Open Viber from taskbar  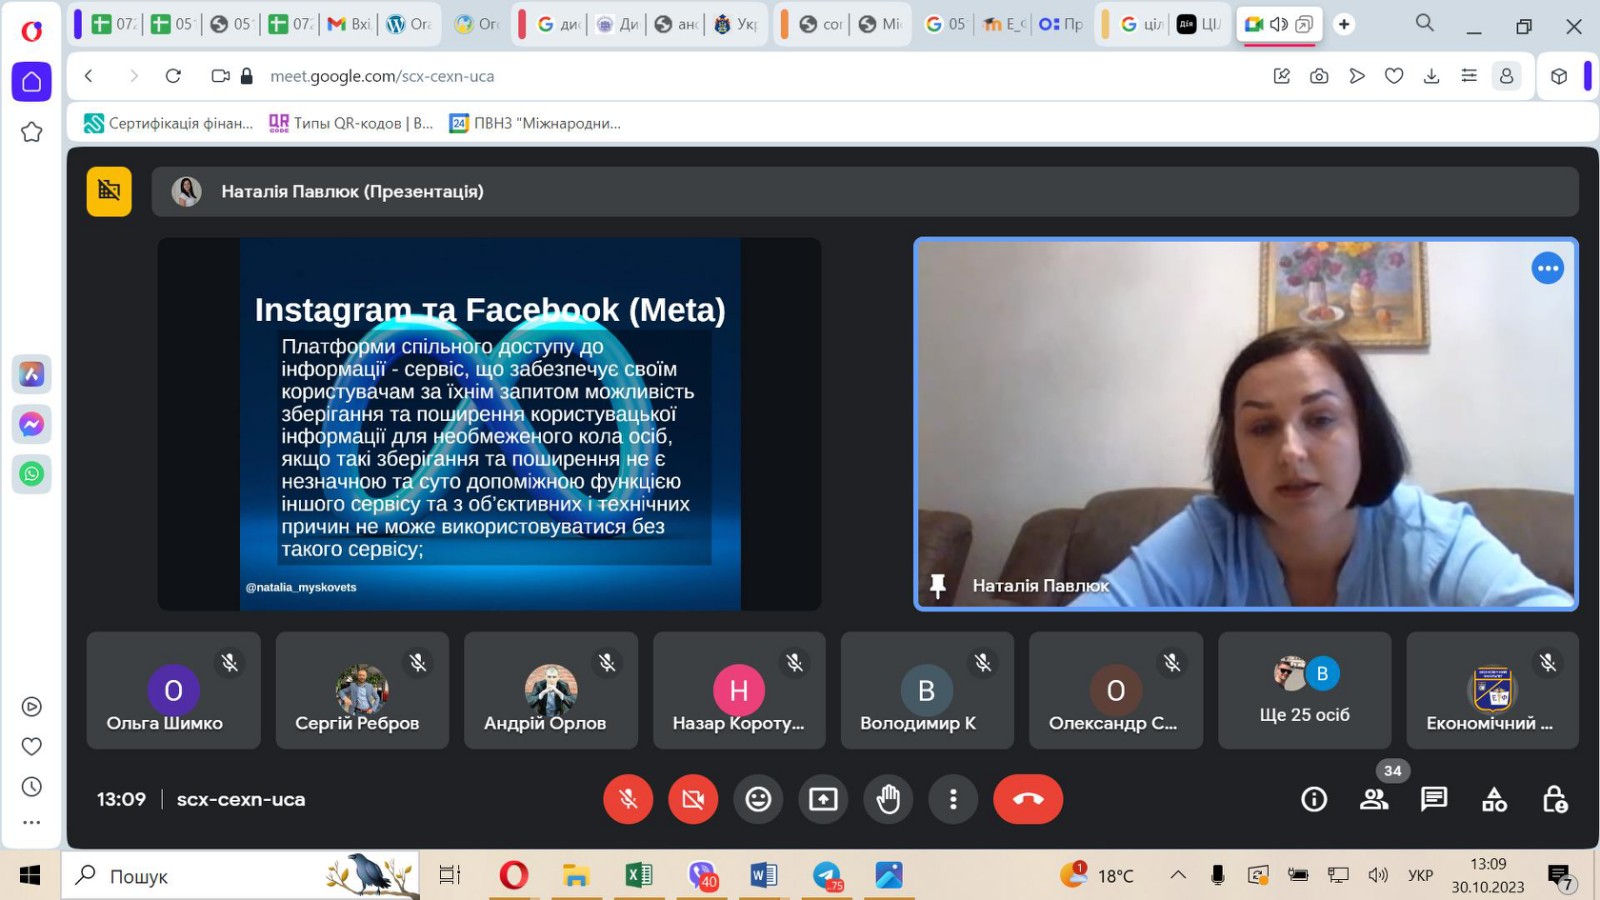click(x=702, y=876)
